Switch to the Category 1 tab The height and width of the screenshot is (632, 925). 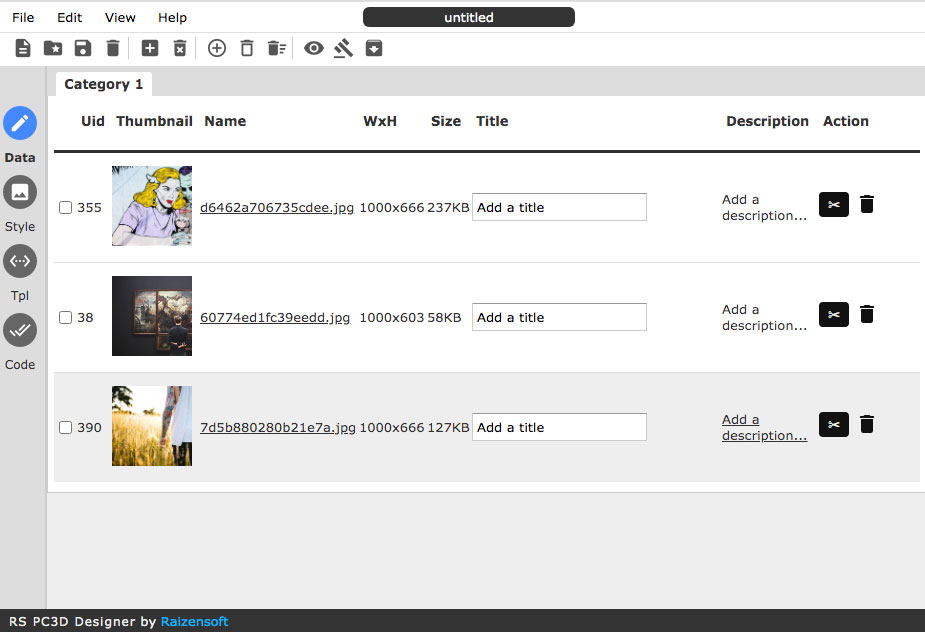[104, 84]
